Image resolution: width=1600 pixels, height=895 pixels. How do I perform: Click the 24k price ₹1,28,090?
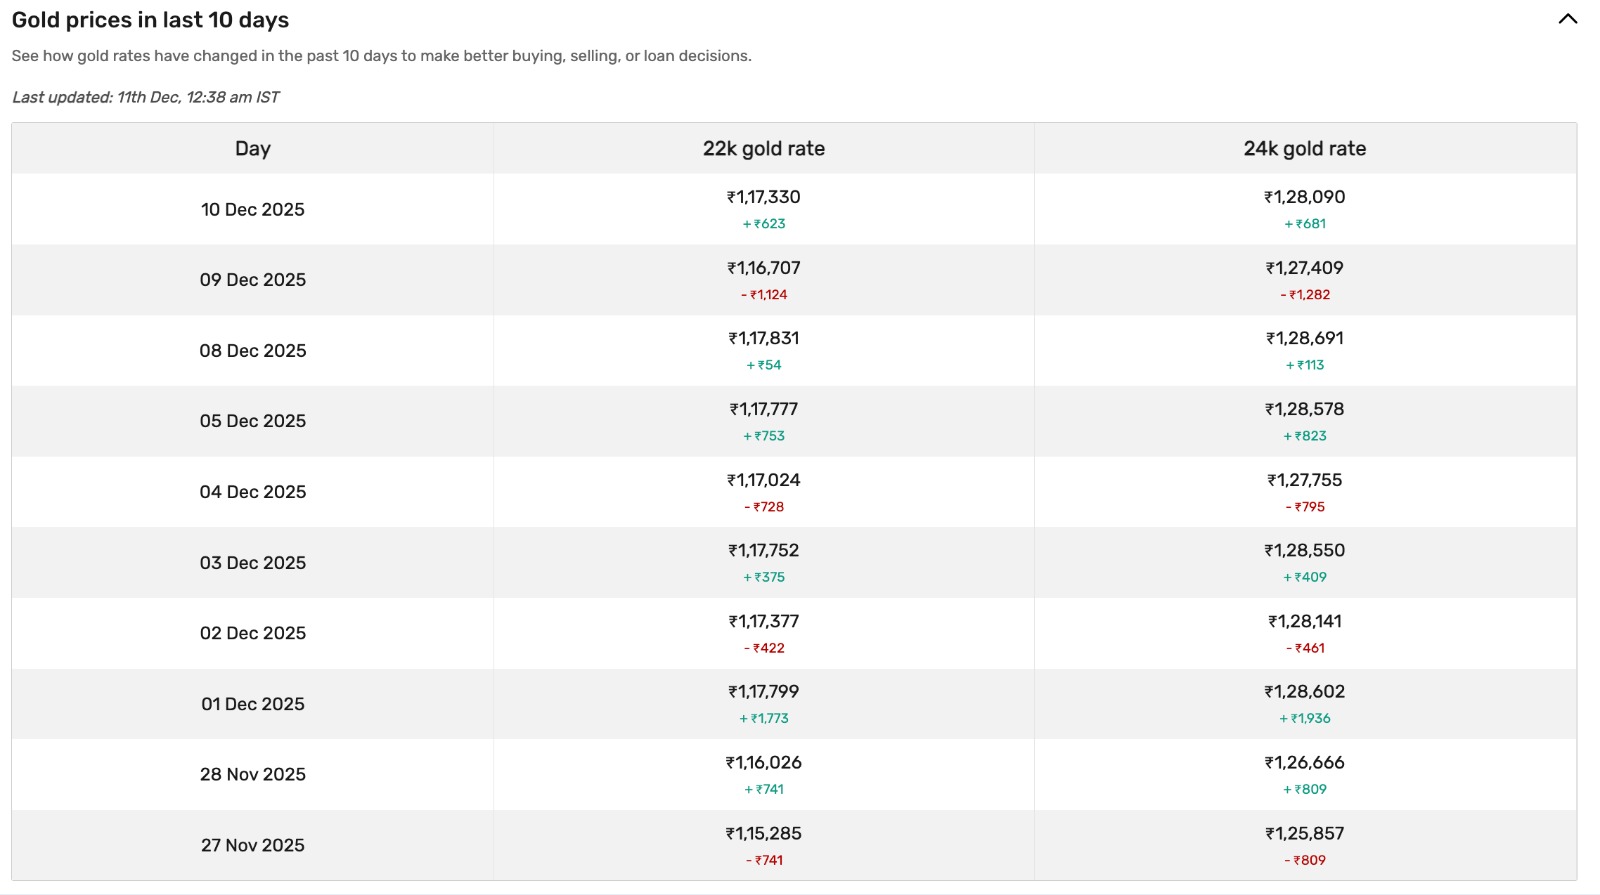click(1304, 198)
